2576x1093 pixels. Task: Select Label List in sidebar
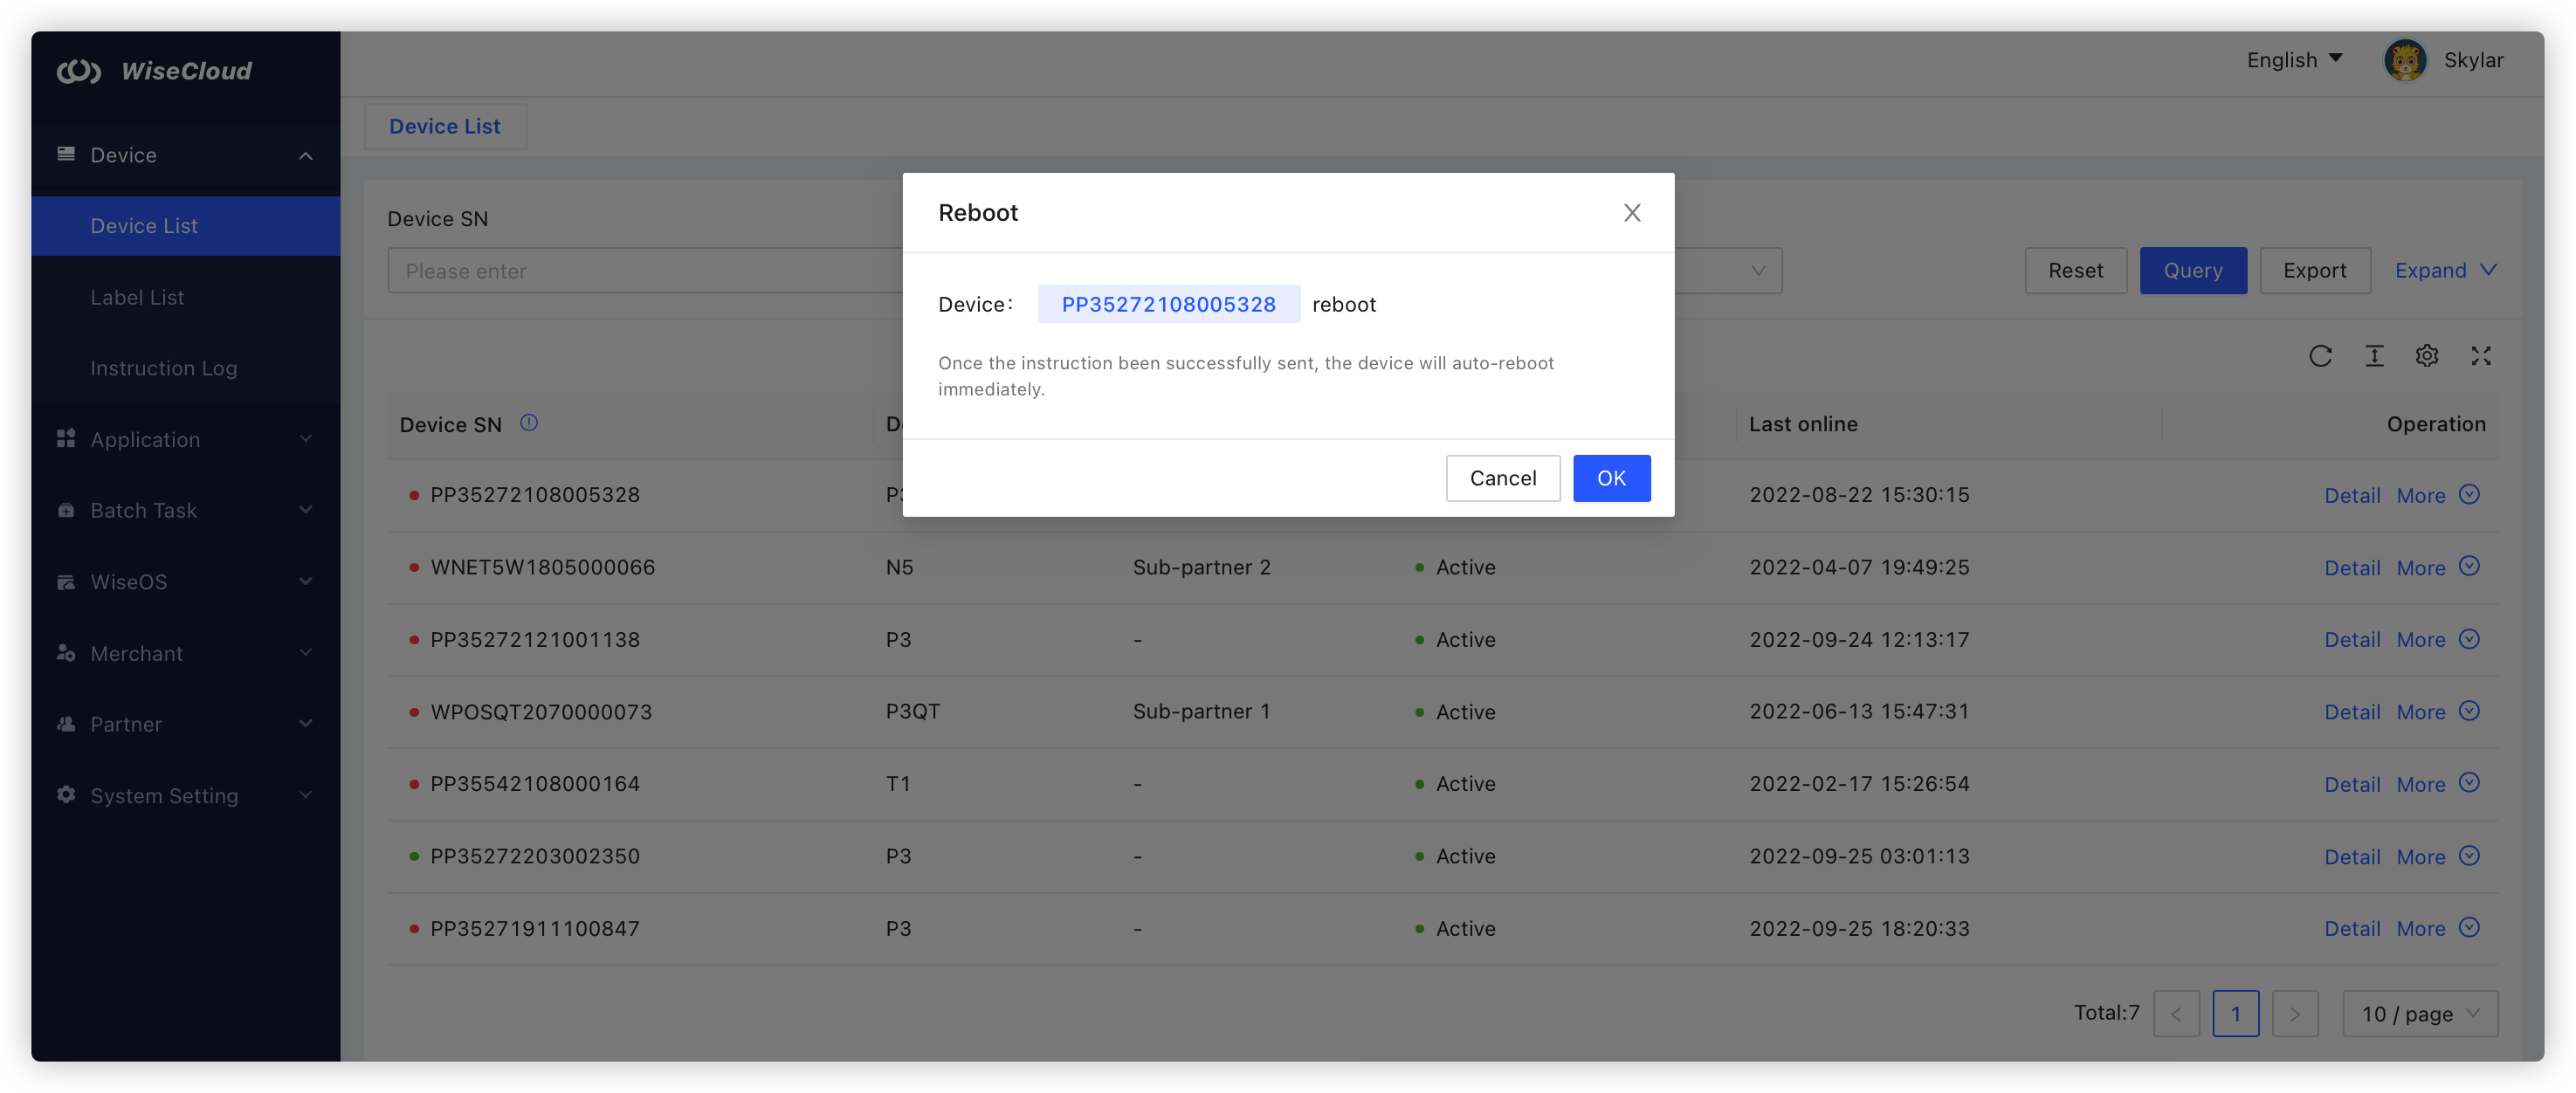coord(137,297)
